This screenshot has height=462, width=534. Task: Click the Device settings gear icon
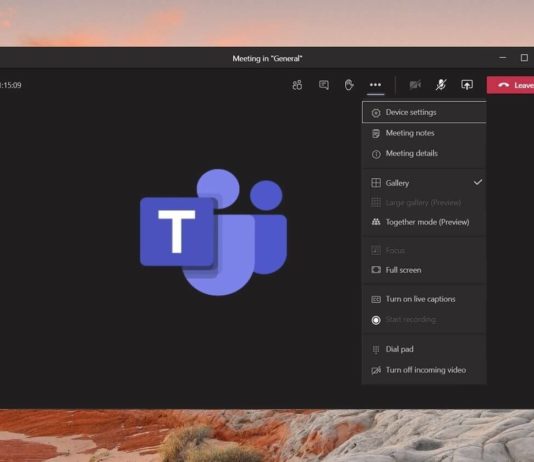pyautogui.click(x=376, y=113)
